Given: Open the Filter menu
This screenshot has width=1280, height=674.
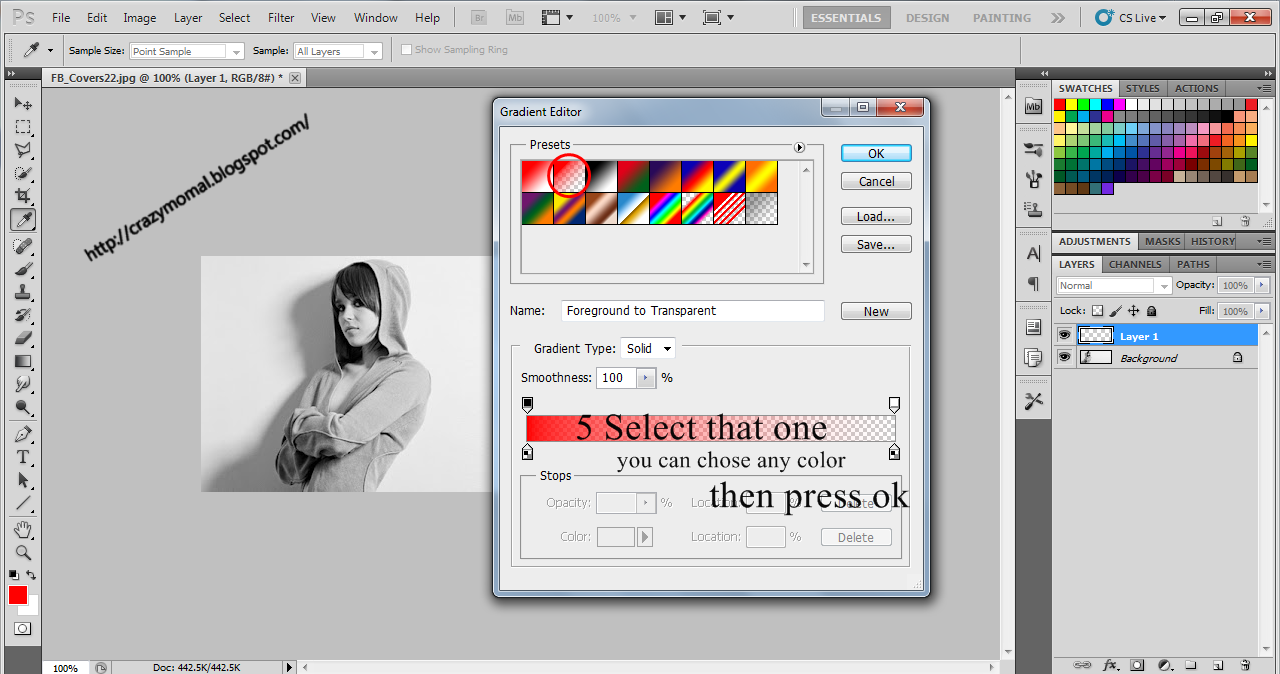Looking at the screenshot, I should click(x=281, y=17).
